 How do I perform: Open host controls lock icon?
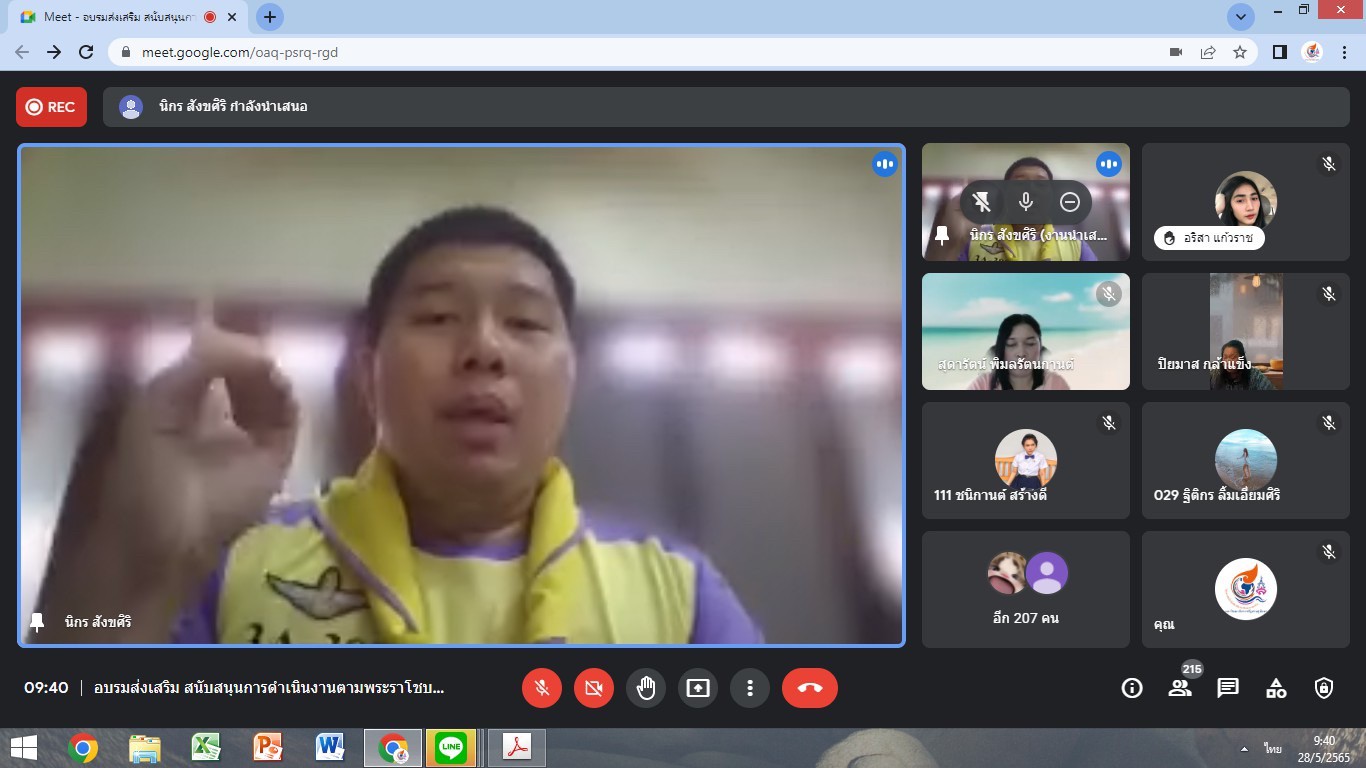[x=1324, y=688]
